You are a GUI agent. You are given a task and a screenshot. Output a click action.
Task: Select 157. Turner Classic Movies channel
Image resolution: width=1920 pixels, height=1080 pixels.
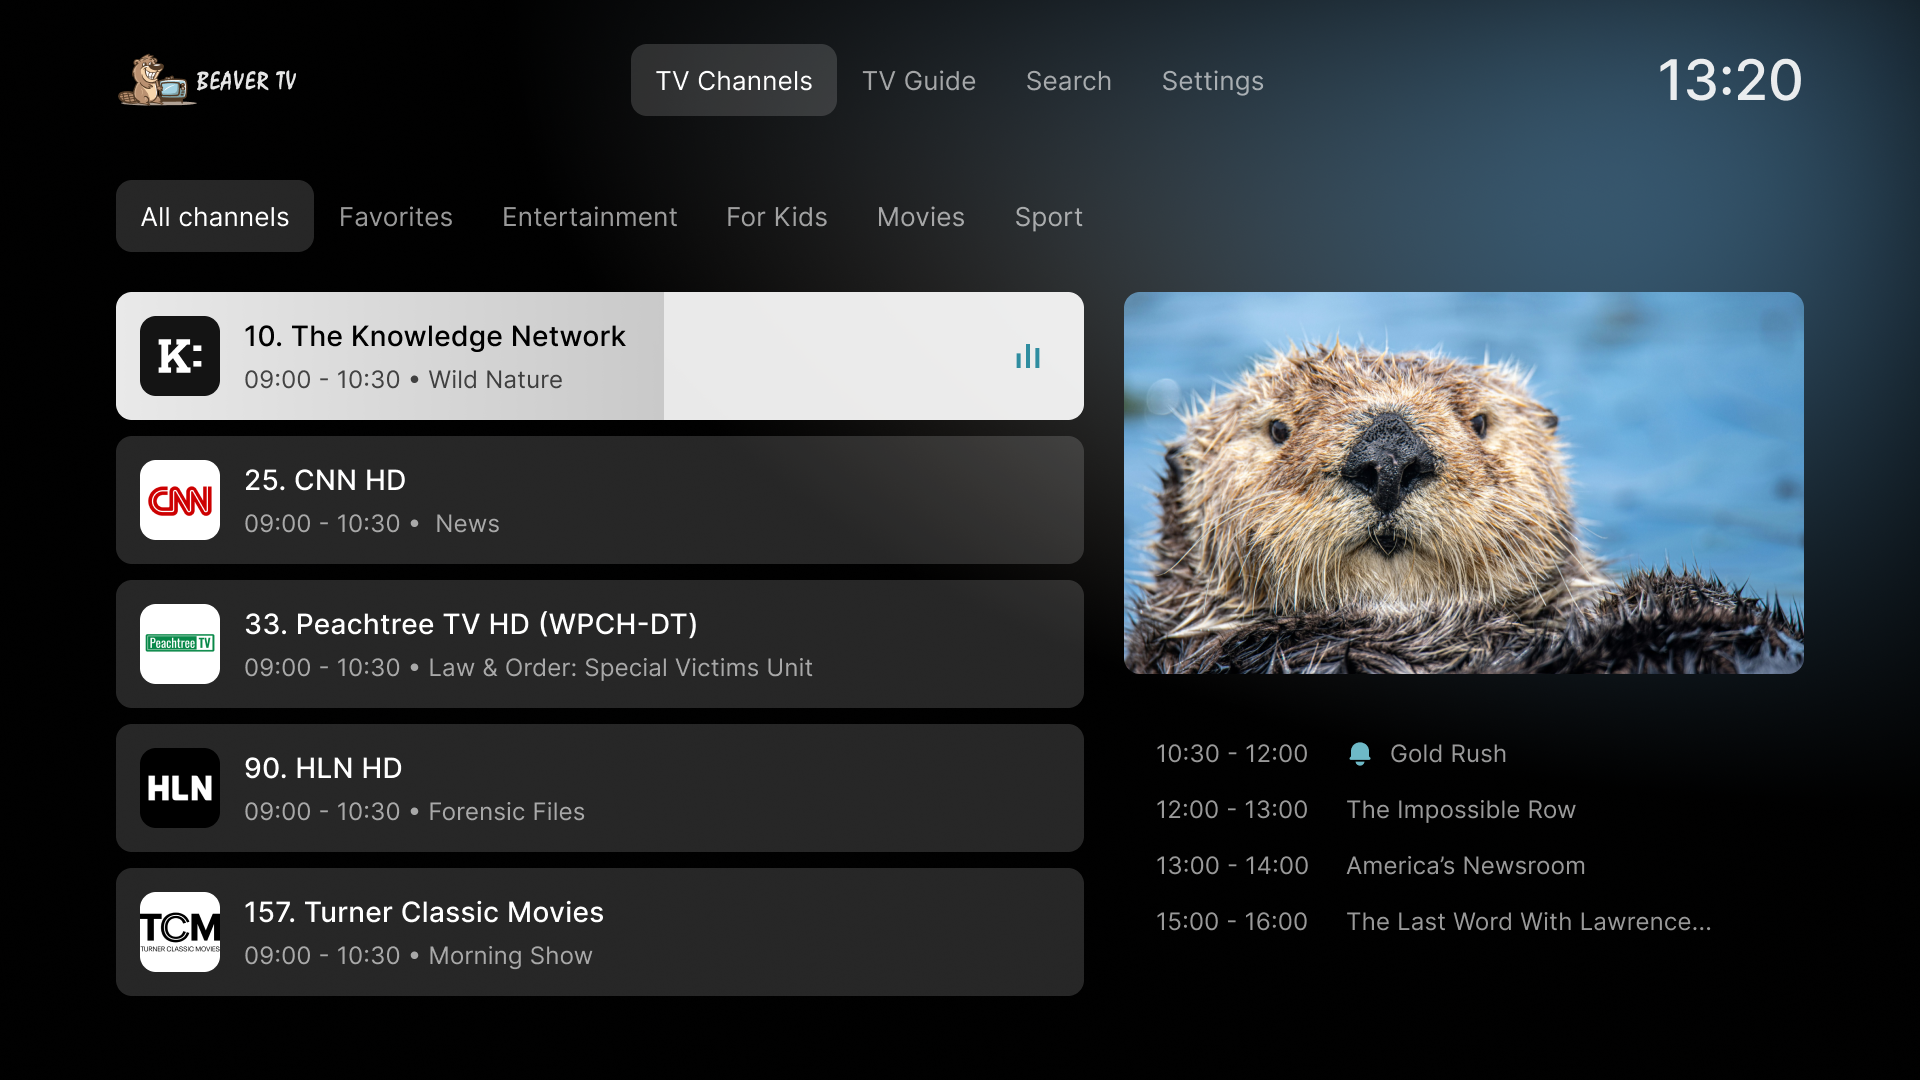coord(600,932)
